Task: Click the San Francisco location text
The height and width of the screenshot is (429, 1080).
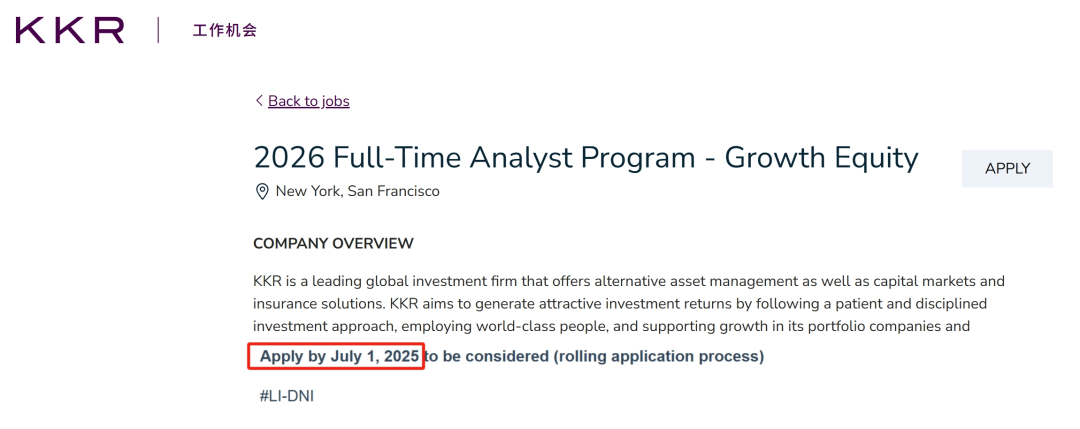Action: 393,191
